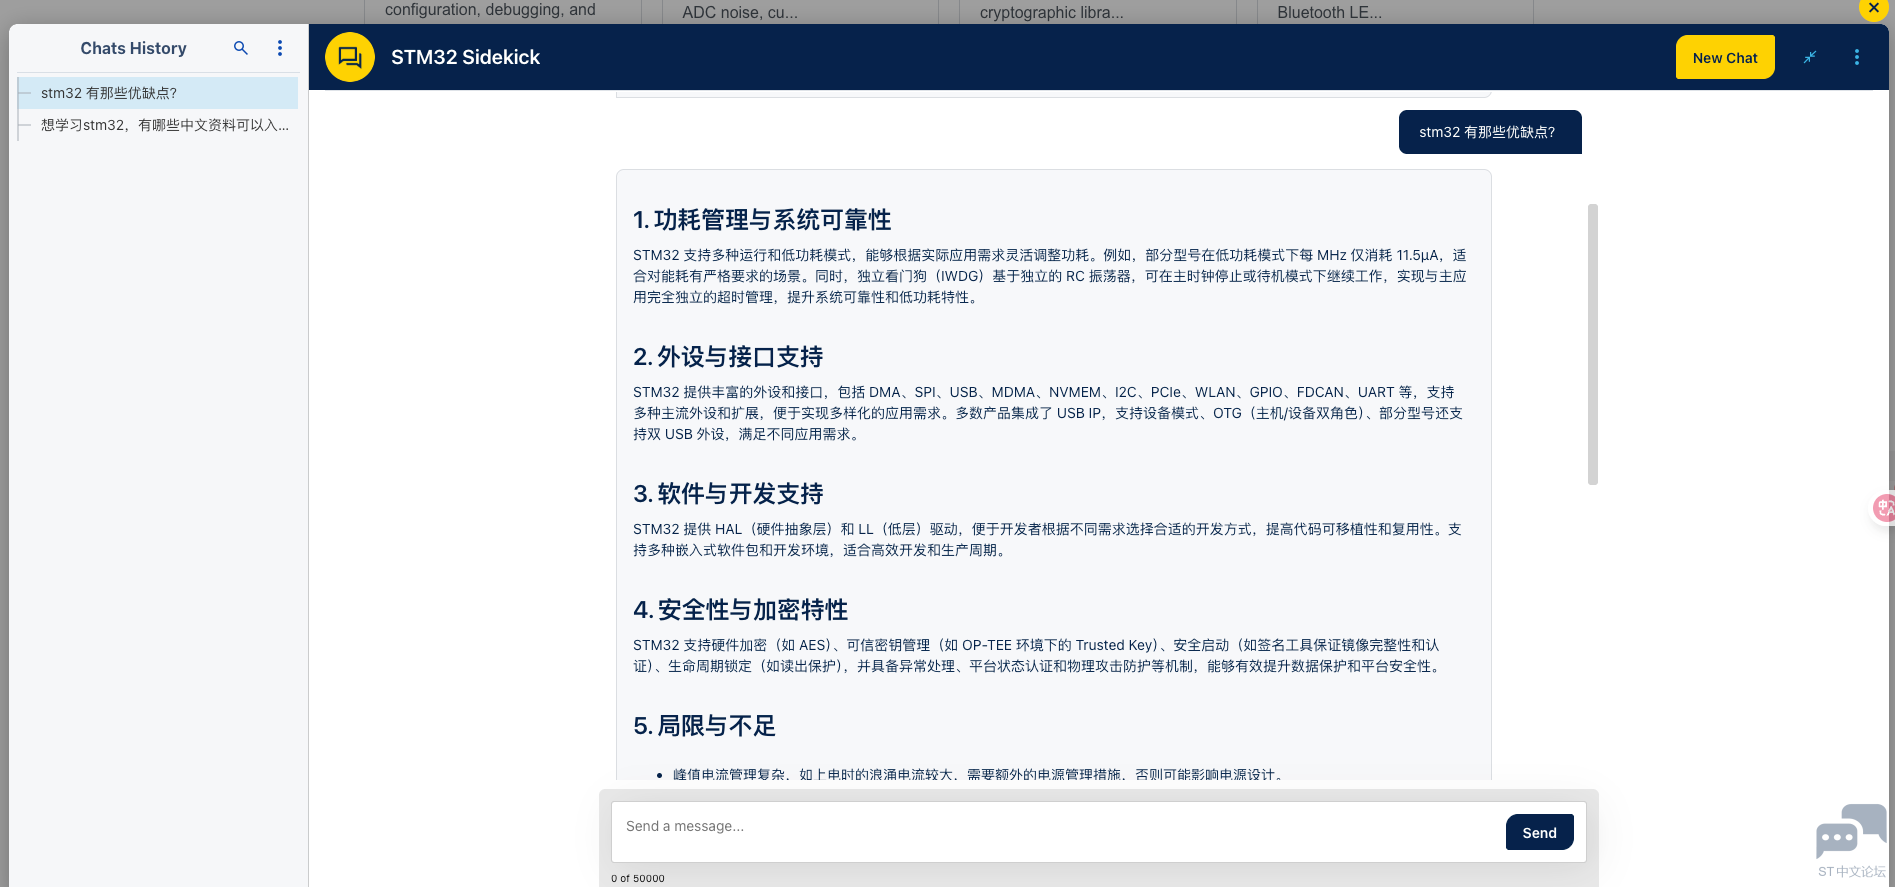1895x887 pixels.
Task: Click the STM32 Sidekick chat logo icon
Action: point(350,57)
